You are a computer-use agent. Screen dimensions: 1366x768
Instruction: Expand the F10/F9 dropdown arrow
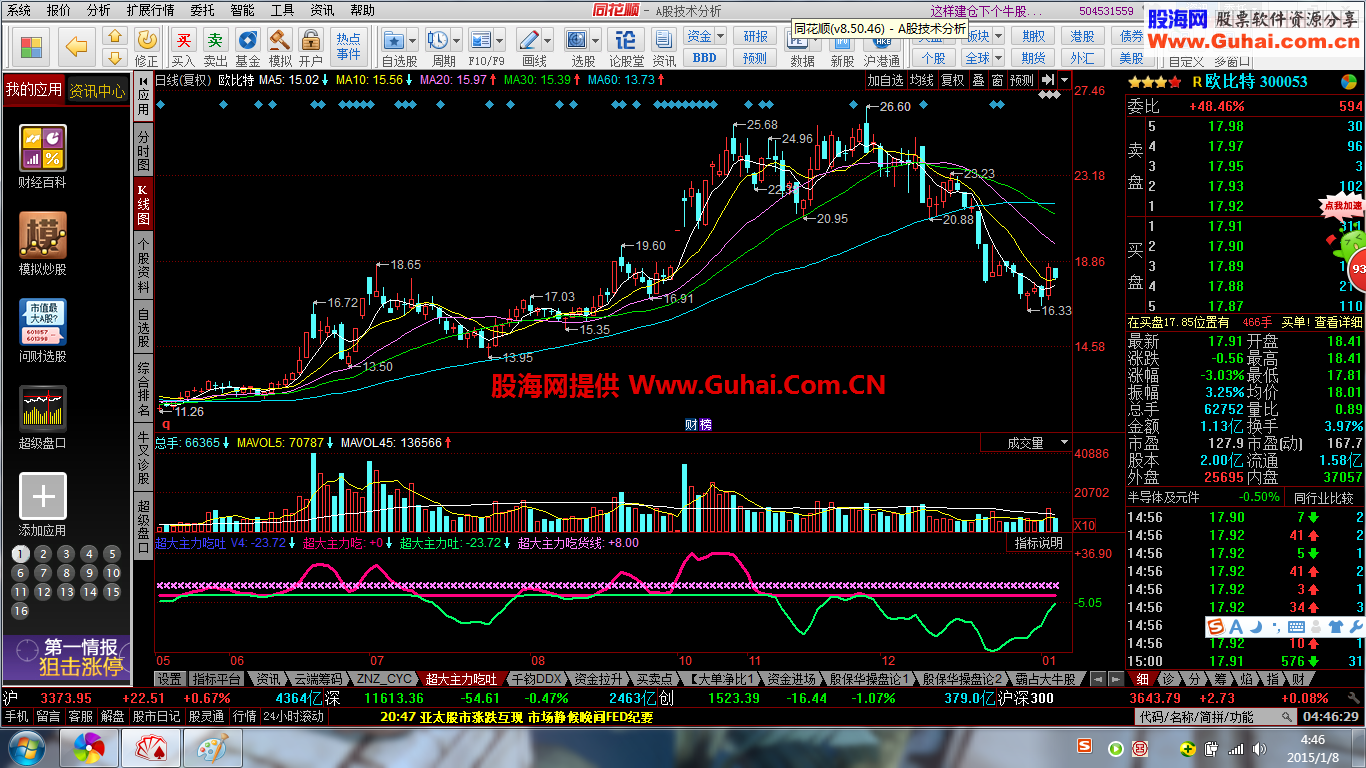pos(498,41)
